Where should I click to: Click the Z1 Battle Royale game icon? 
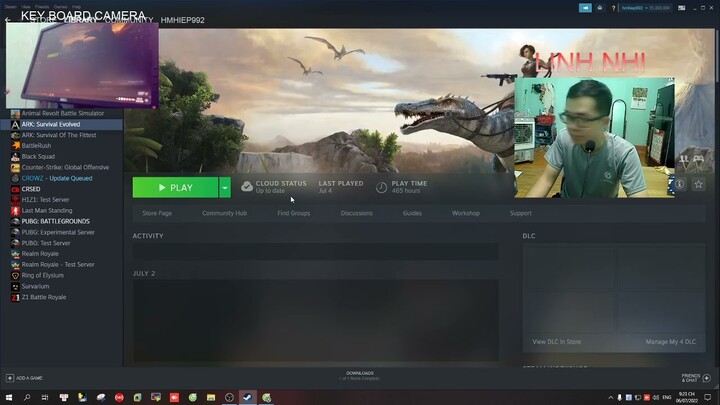pyautogui.click(x=15, y=297)
